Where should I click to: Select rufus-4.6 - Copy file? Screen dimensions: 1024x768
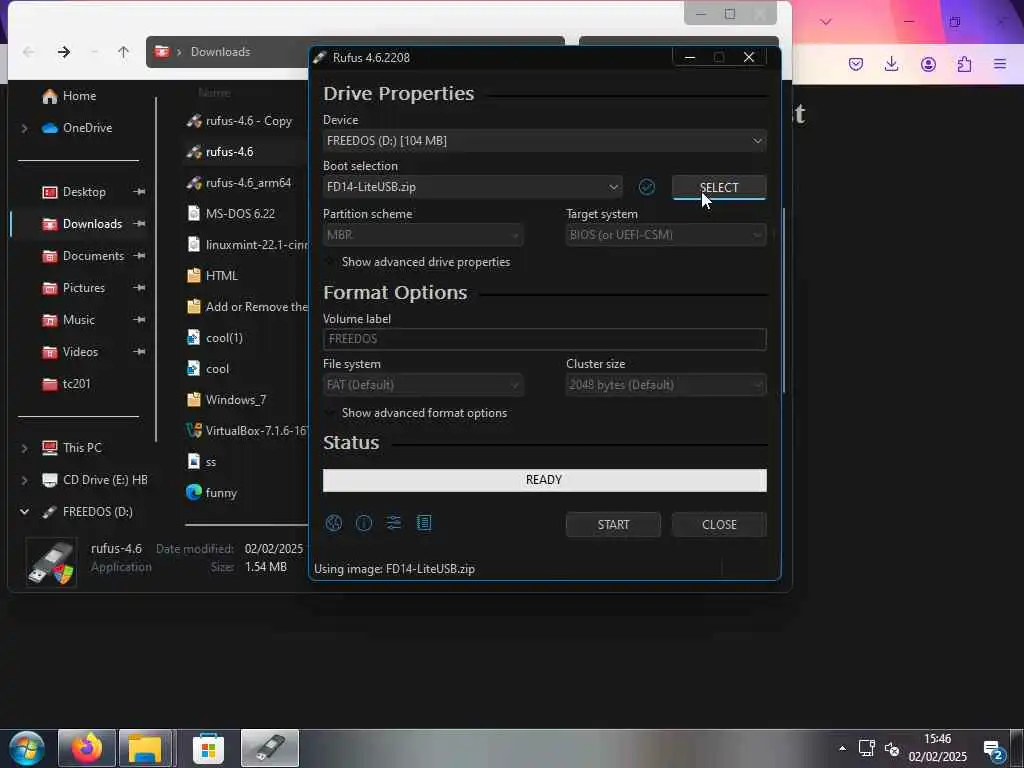(x=239, y=121)
